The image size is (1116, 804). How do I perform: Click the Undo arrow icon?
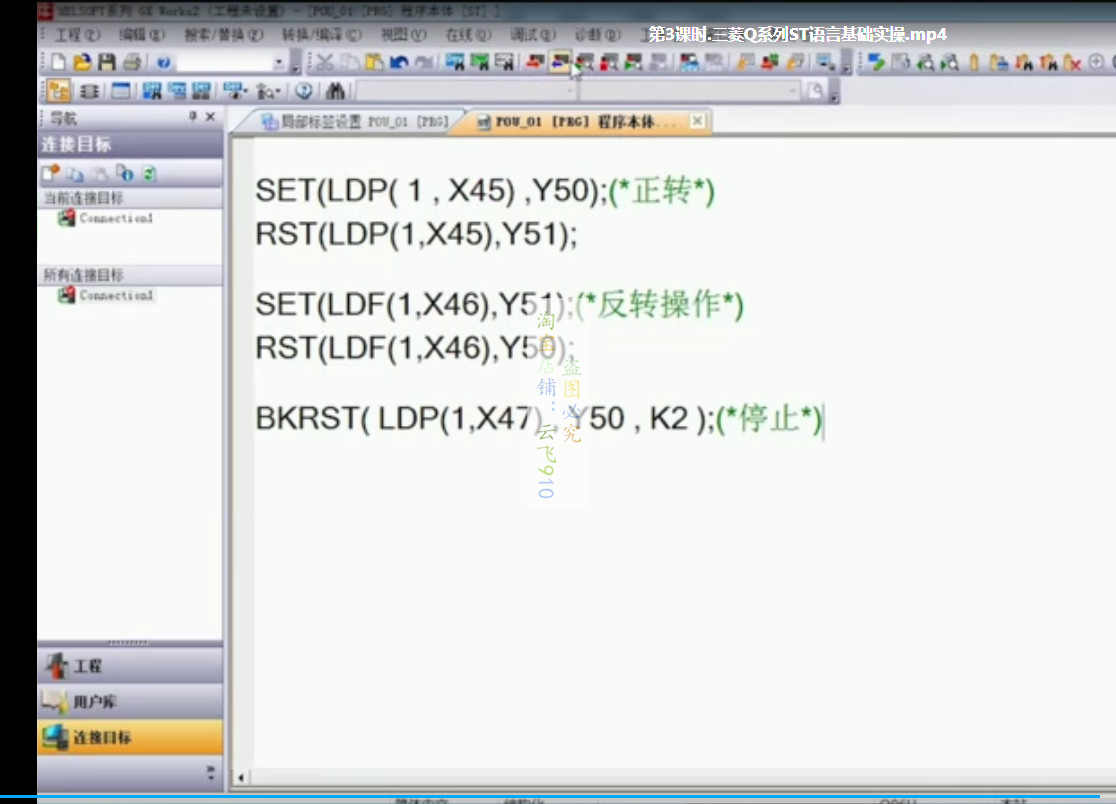pos(399,63)
